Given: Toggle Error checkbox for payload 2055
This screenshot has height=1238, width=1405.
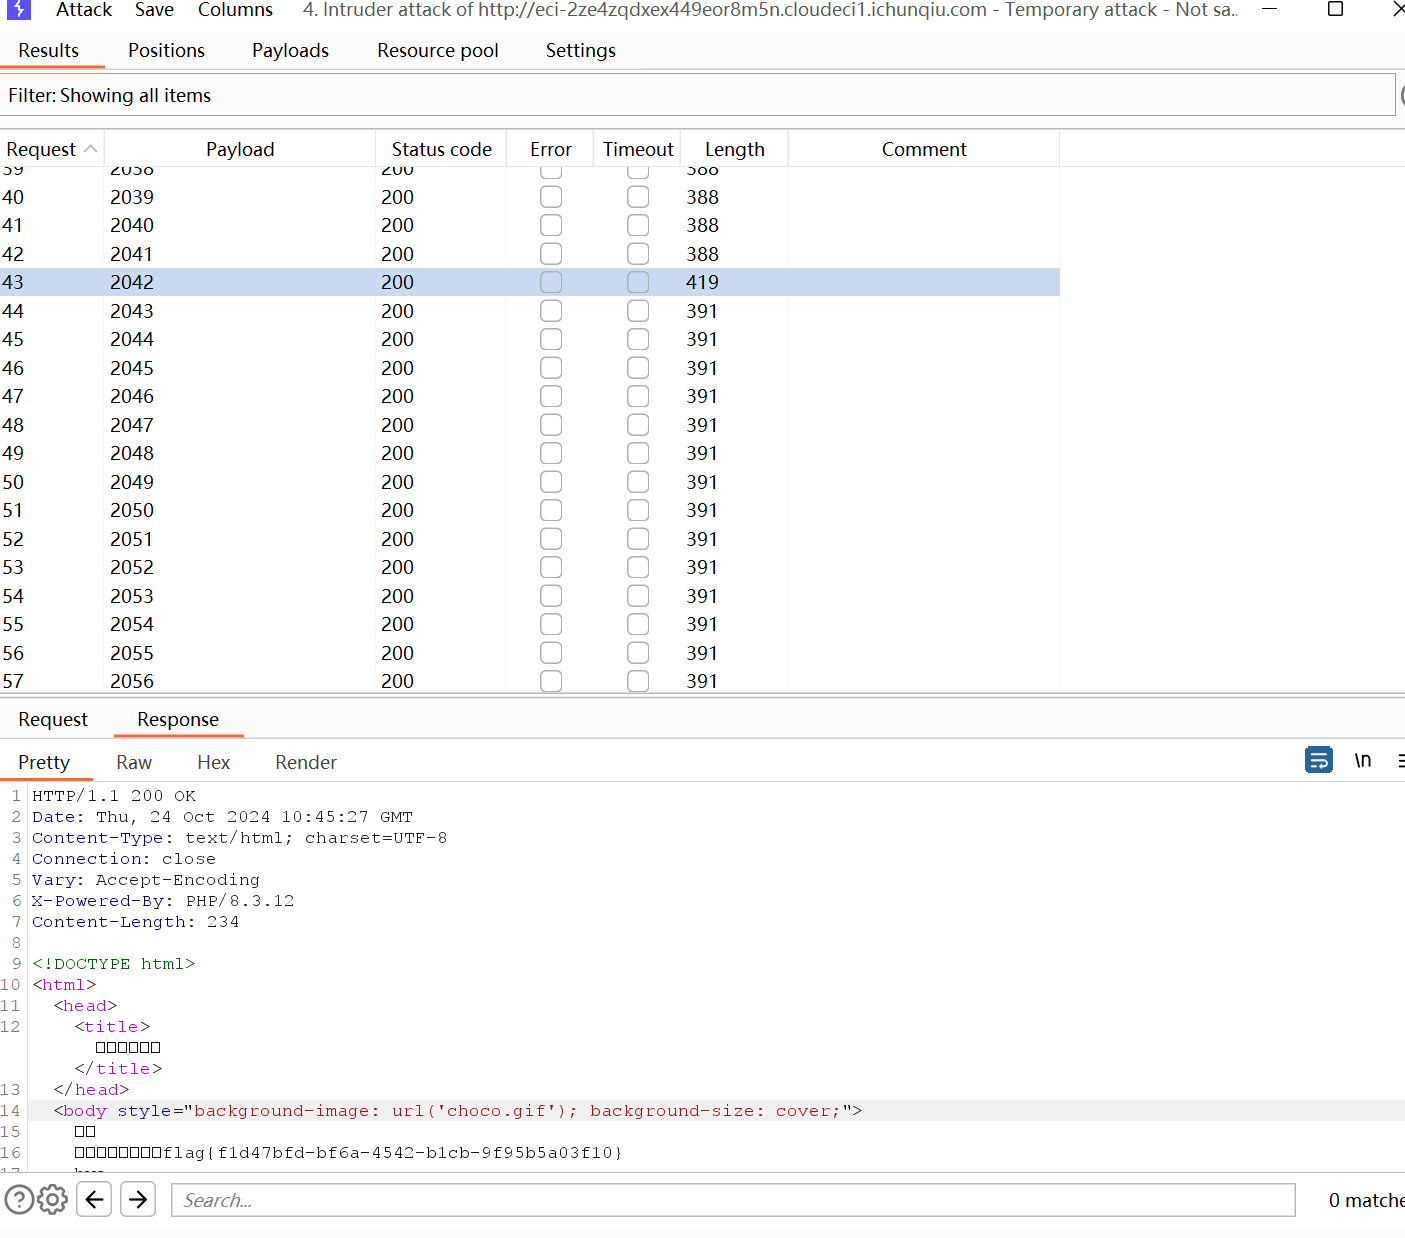Looking at the screenshot, I should [551, 653].
